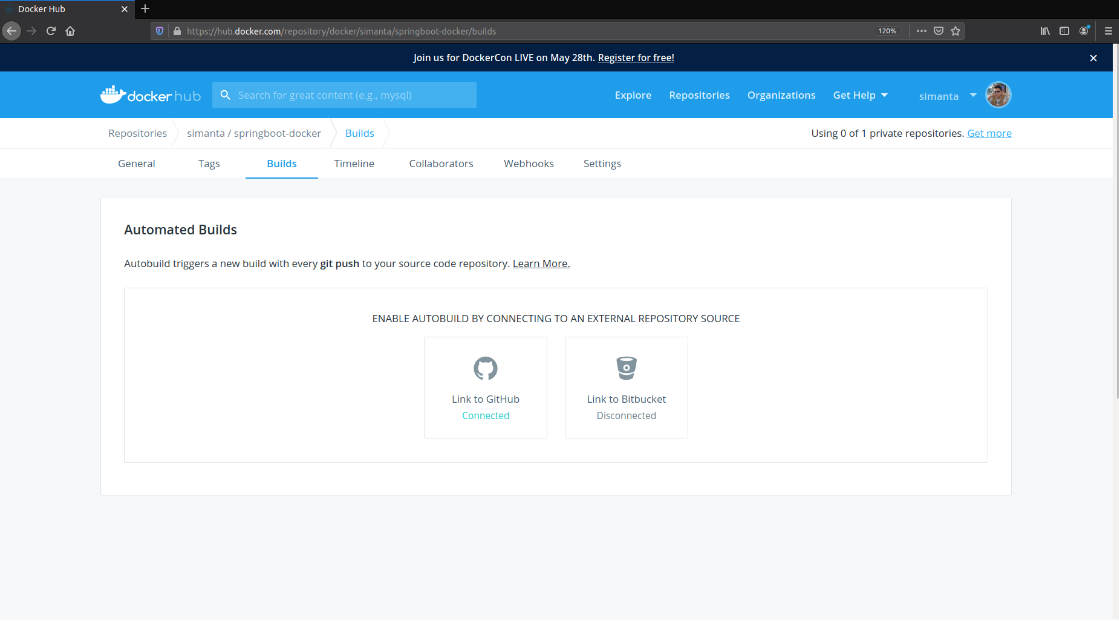Click the GitHub octocat icon
Image resolution: width=1119 pixels, height=623 pixels.
(485, 368)
